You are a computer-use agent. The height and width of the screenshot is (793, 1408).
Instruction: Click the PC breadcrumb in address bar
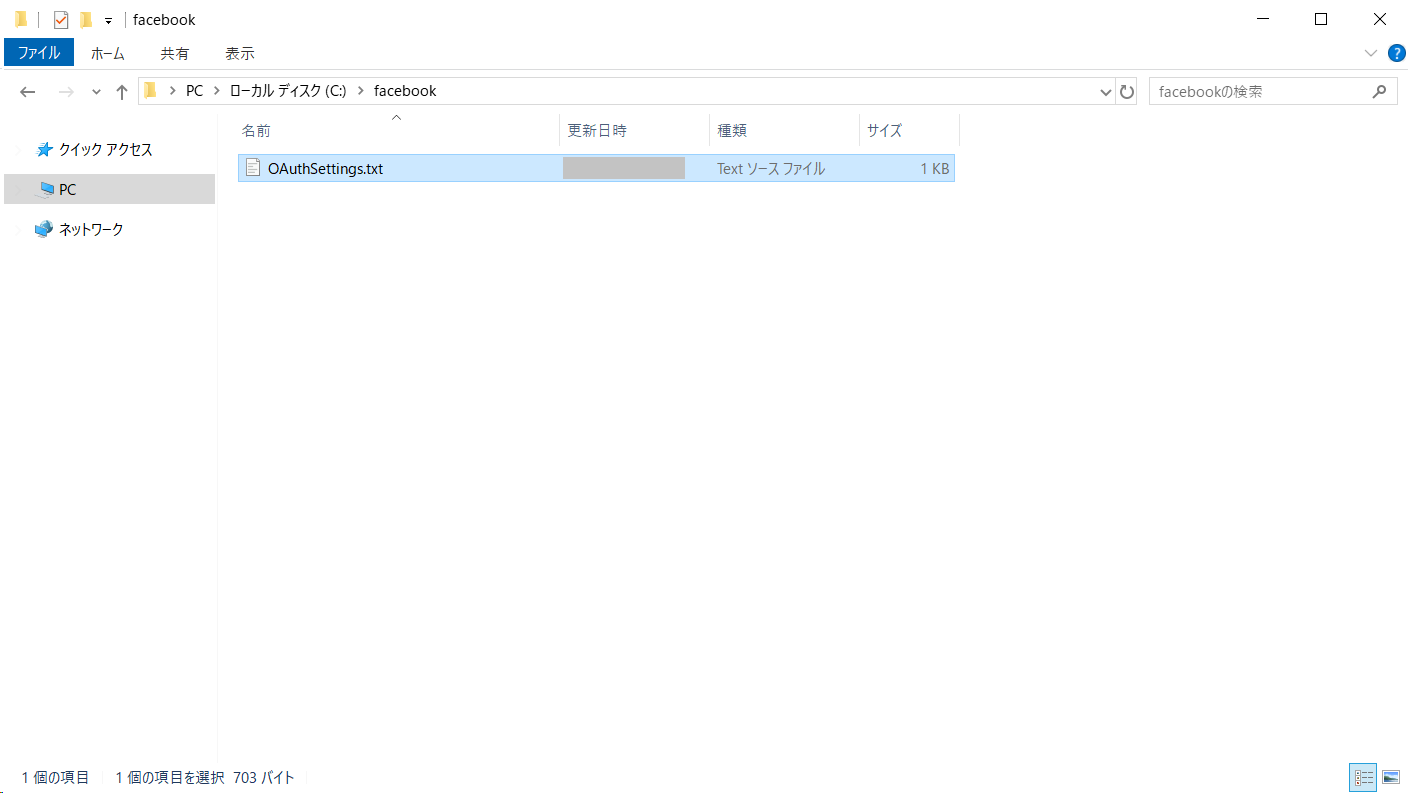pos(194,91)
